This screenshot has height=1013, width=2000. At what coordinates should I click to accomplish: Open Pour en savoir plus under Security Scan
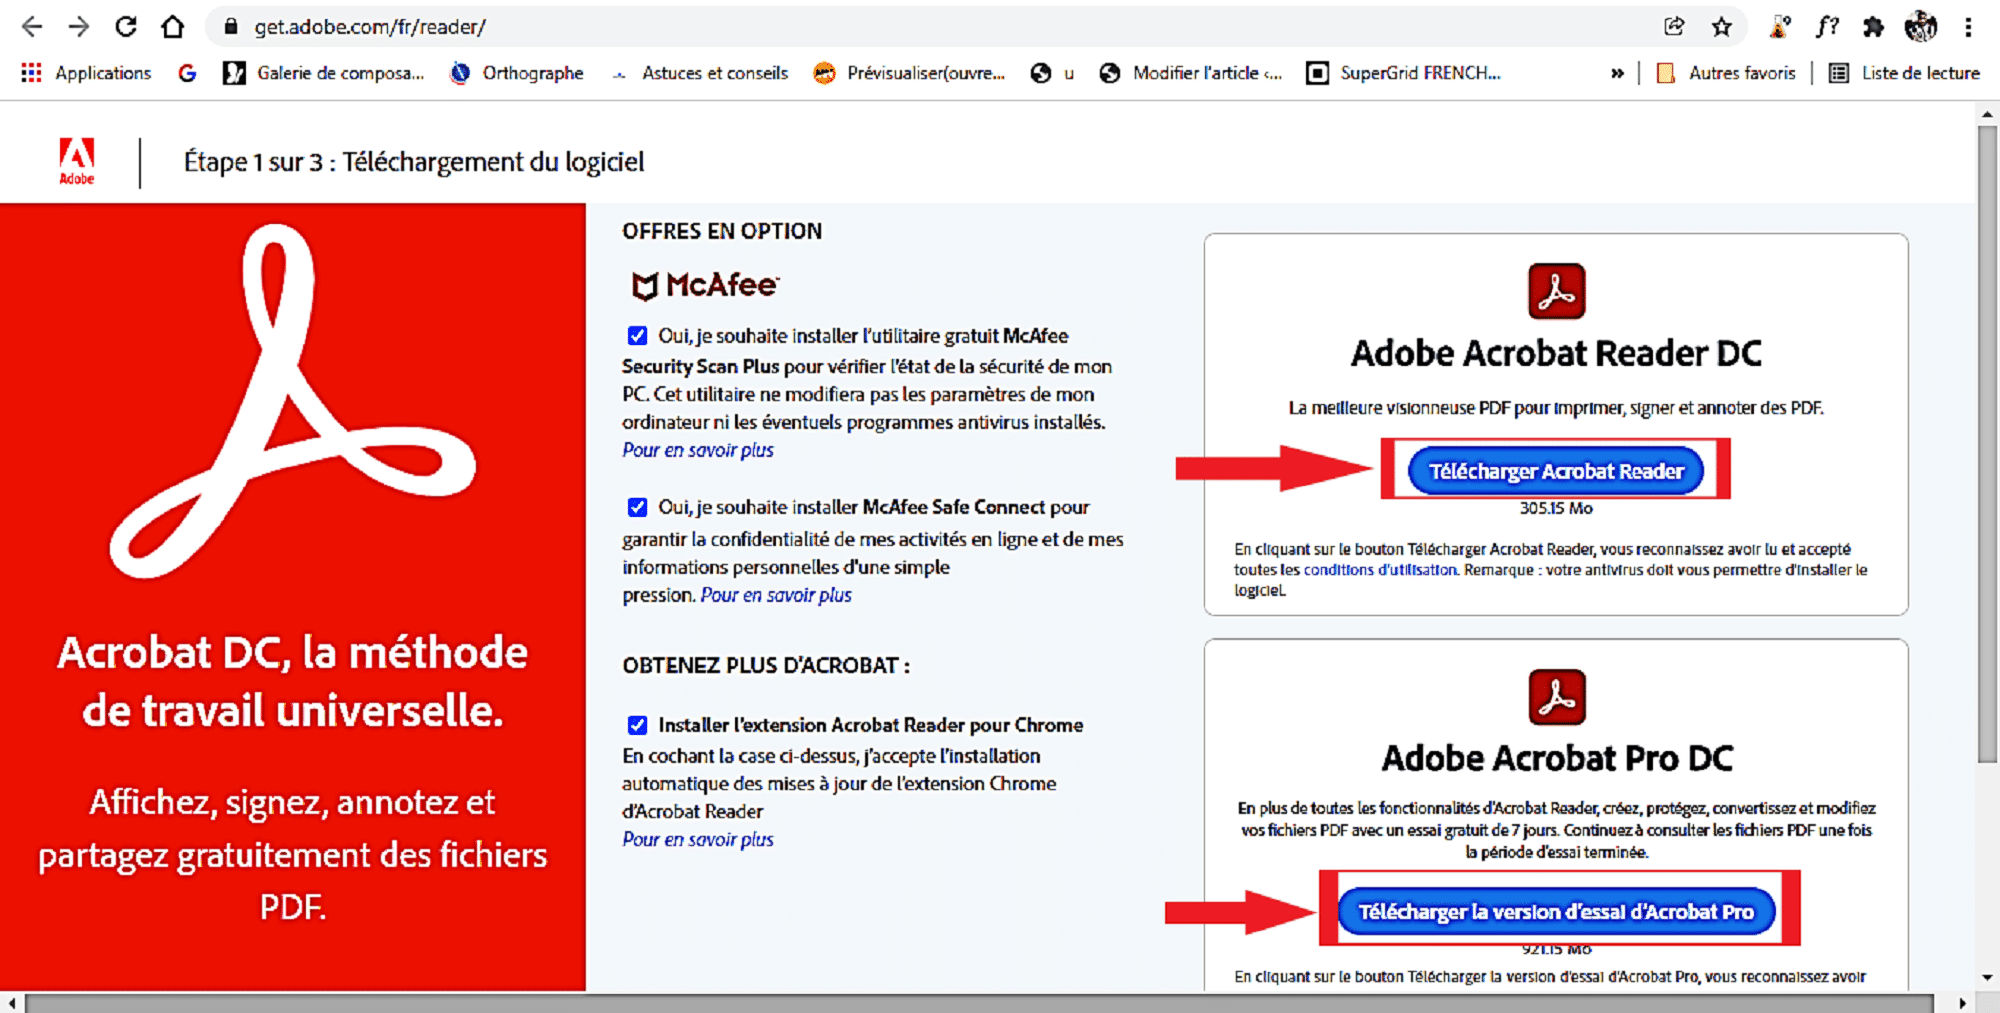[x=698, y=450]
